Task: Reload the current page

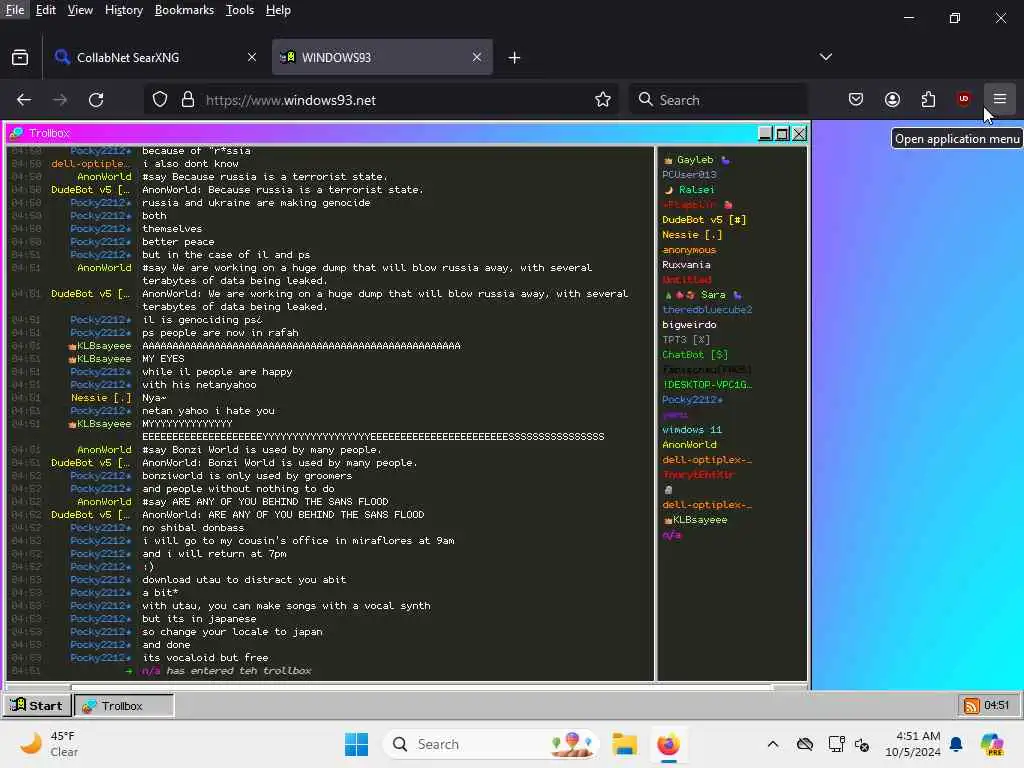Action: [96, 100]
